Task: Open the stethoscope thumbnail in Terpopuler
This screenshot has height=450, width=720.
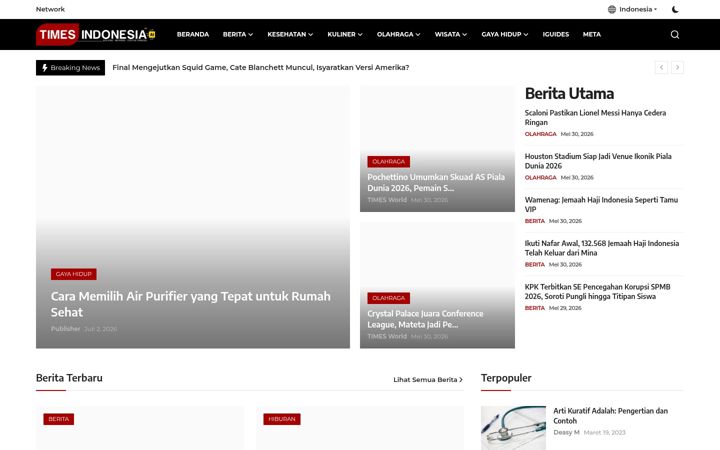Action: 513,428
